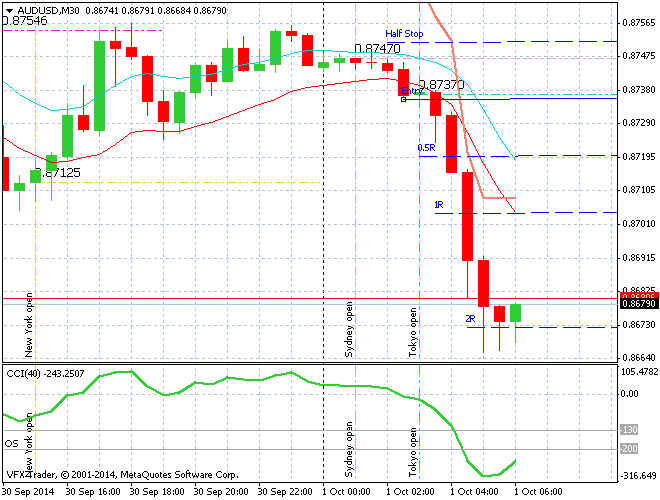Click the OS oversold label in CCI panel
Screen dimensions: 660x500
point(12,443)
